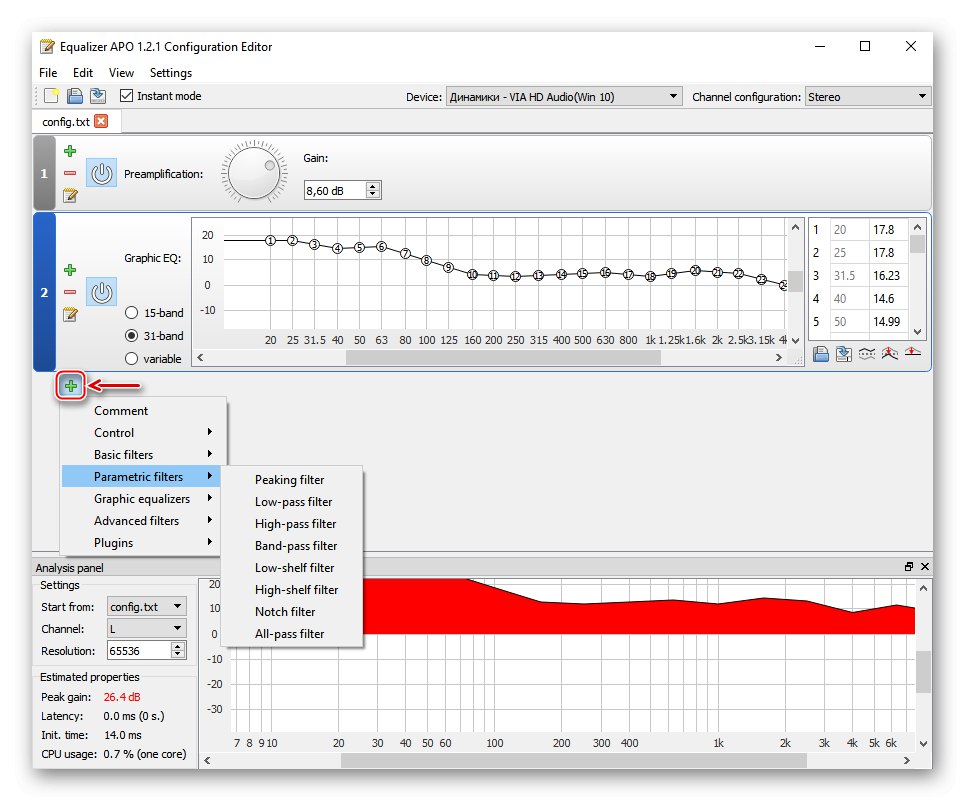This screenshot has height=801, width=965.
Task: Open the Channel configuration dropdown
Action: 867,97
